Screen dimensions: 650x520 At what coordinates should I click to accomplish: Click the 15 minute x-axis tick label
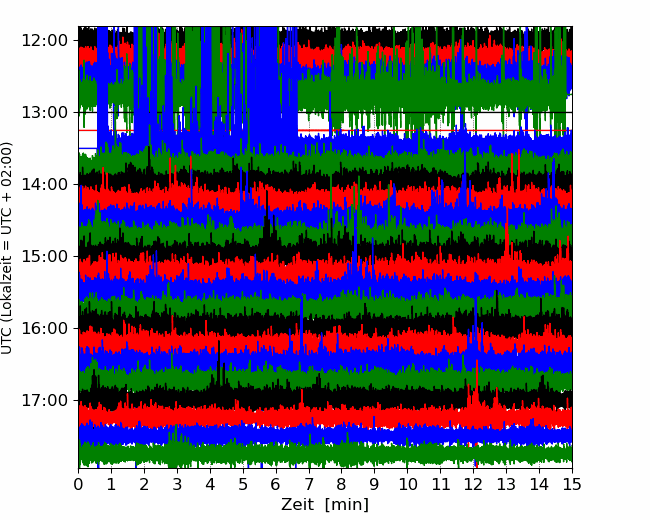[572, 484]
